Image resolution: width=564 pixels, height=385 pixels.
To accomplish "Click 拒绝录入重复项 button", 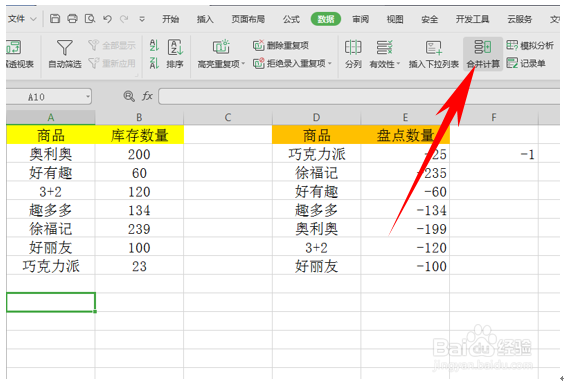I will [x=290, y=63].
